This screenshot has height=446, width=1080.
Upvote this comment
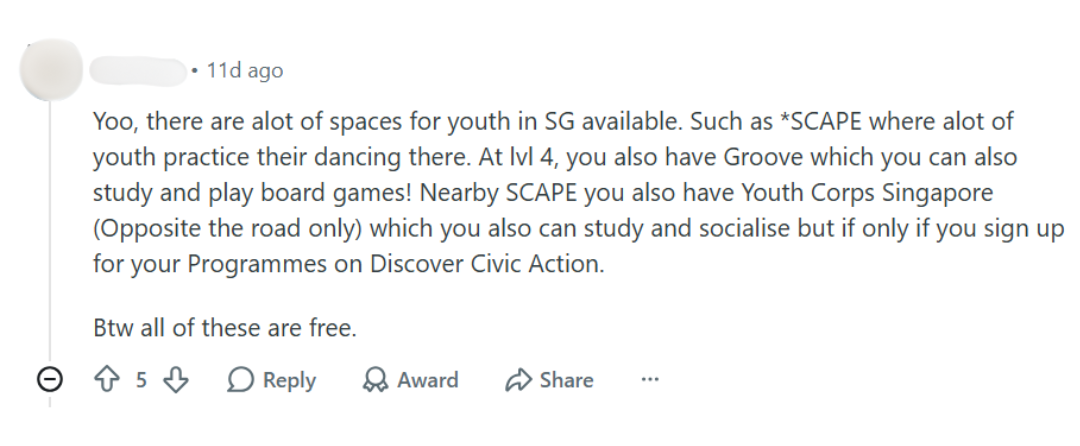(107, 380)
